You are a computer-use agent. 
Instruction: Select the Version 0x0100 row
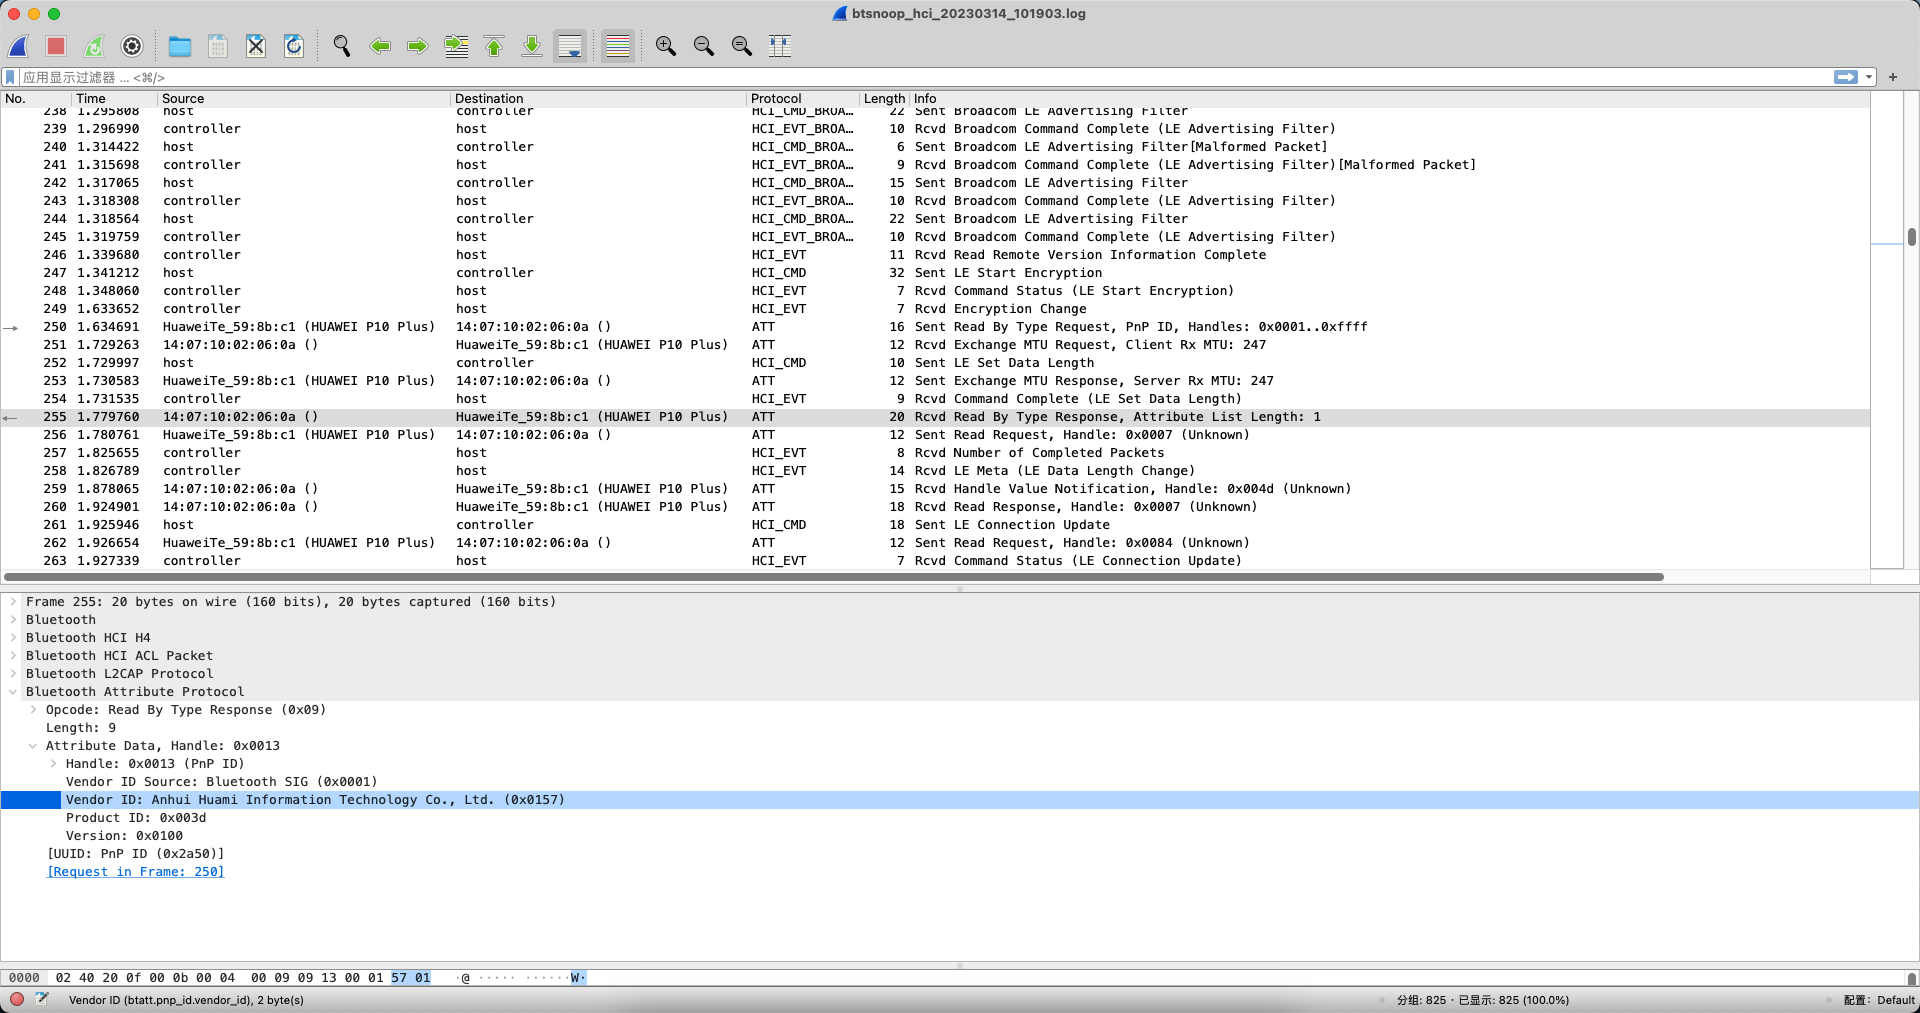pyautogui.click(x=960, y=836)
